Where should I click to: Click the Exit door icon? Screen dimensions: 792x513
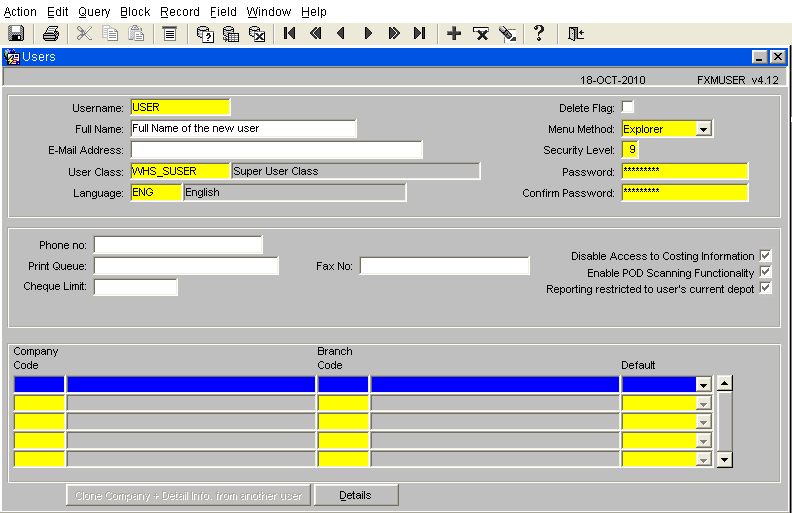575,33
